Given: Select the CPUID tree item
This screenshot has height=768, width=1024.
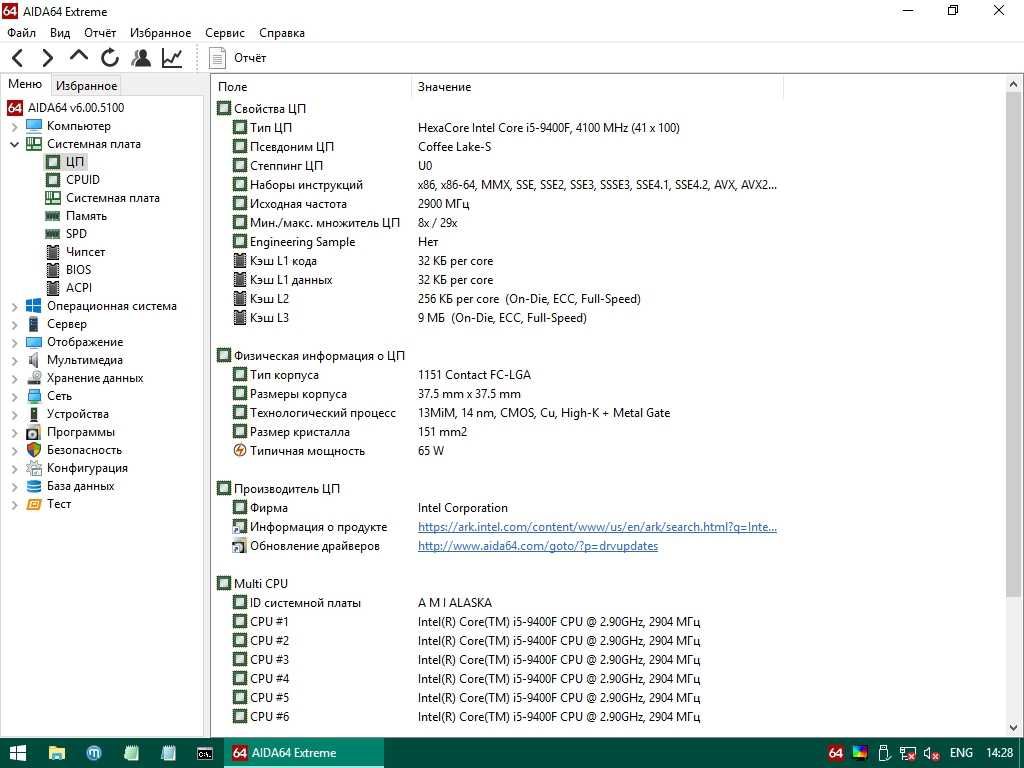Looking at the screenshot, I should pyautogui.click(x=83, y=180).
